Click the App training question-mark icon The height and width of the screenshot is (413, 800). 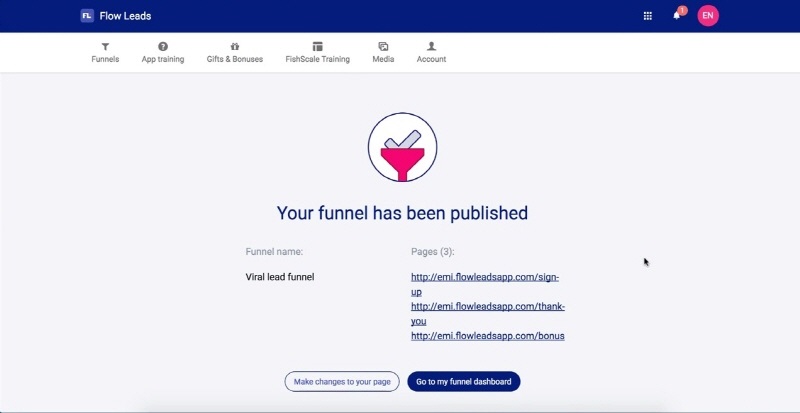click(x=163, y=46)
